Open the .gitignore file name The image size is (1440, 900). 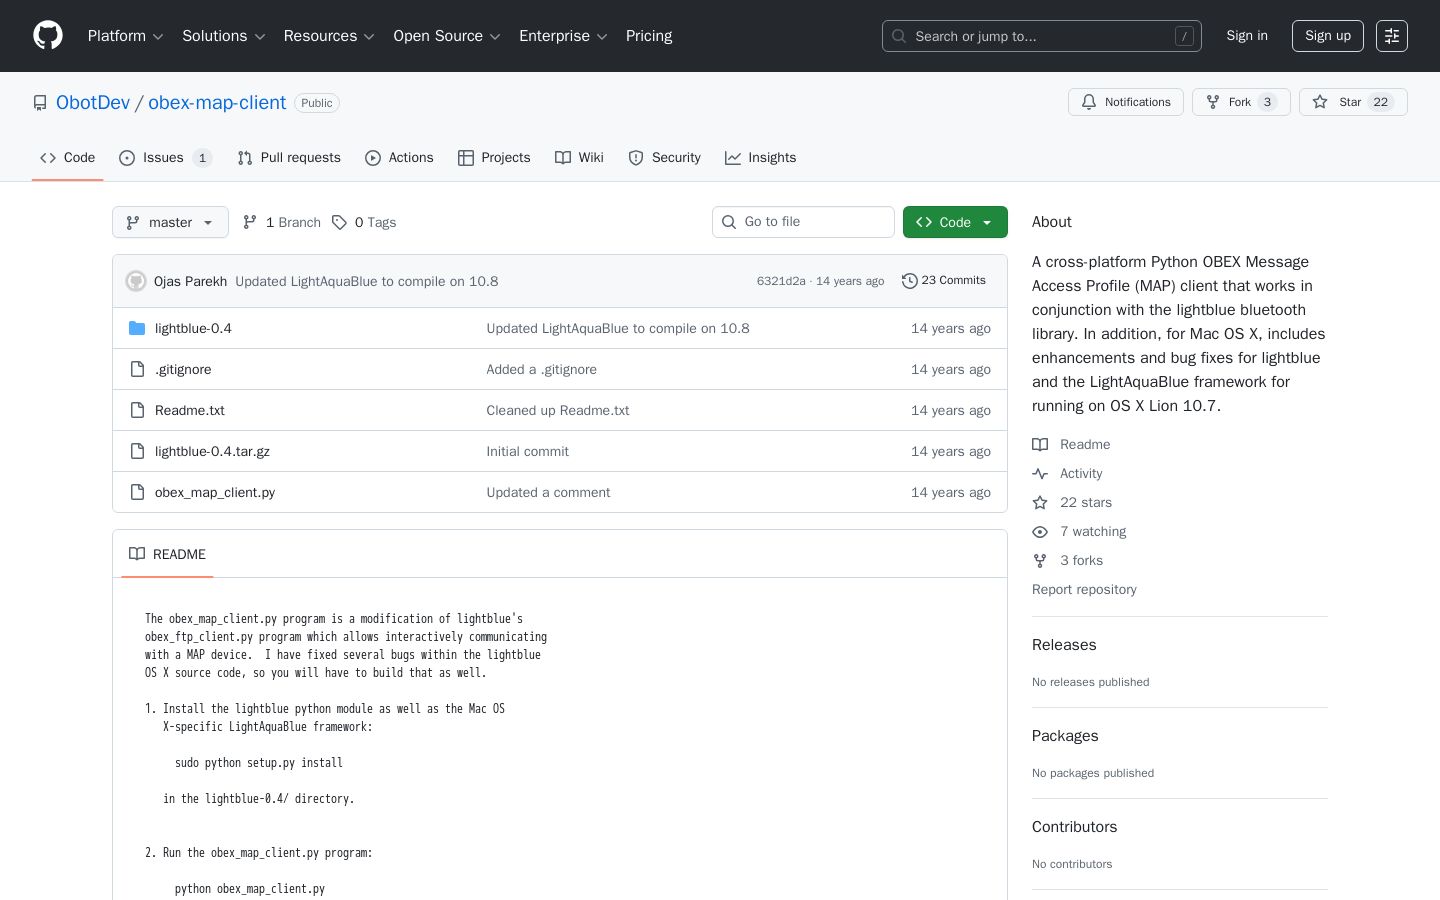[183, 369]
